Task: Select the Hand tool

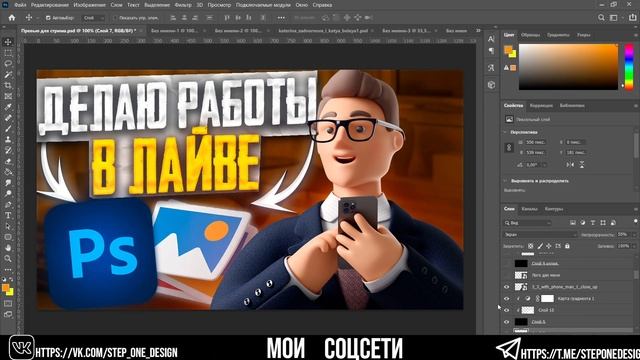Action: 8,248
